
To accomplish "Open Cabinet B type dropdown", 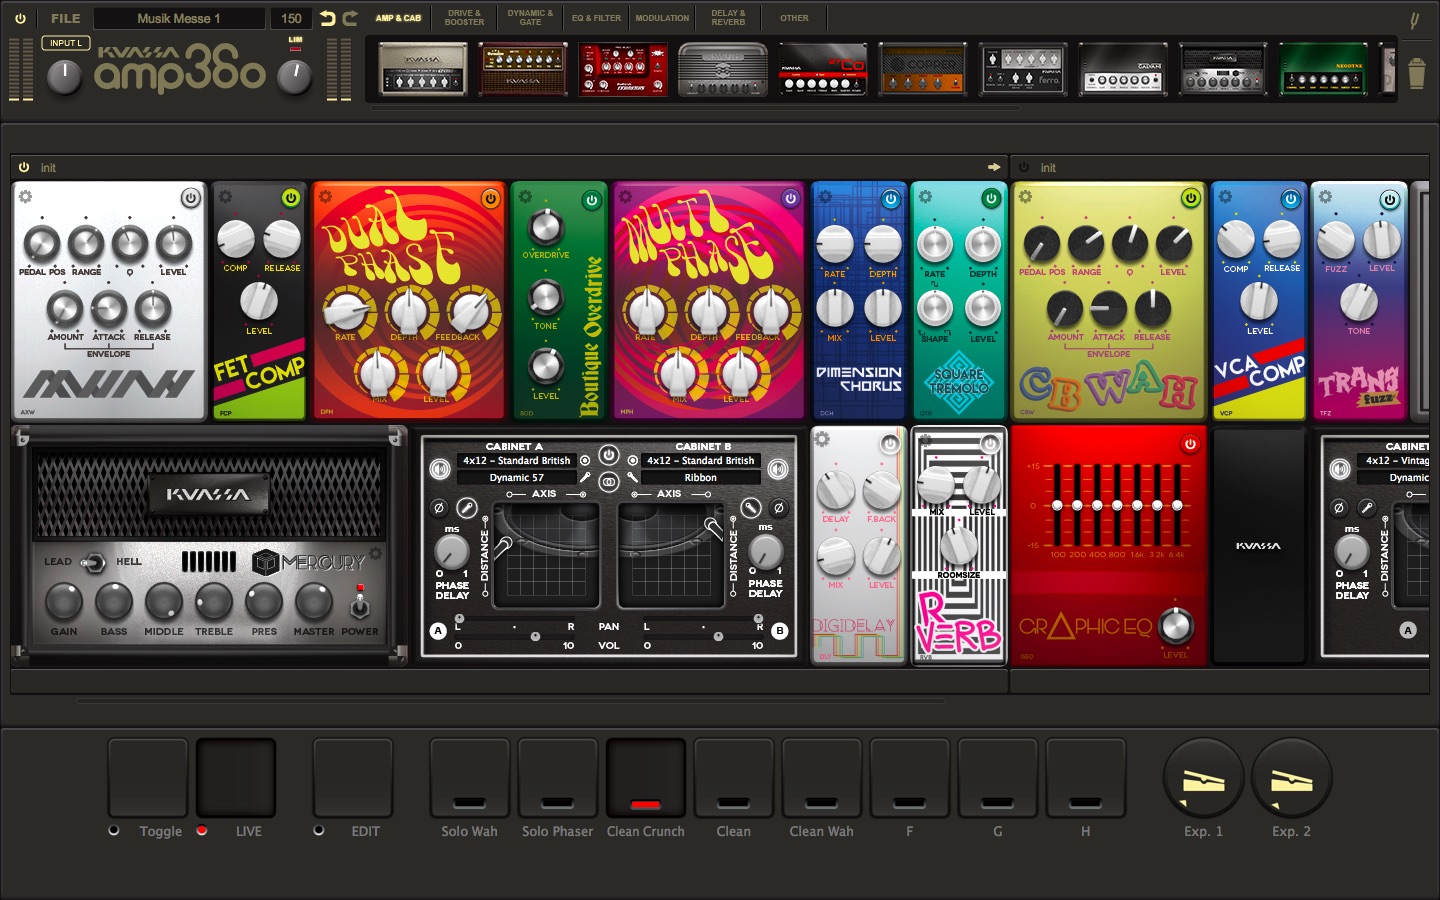I will coord(700,461).
